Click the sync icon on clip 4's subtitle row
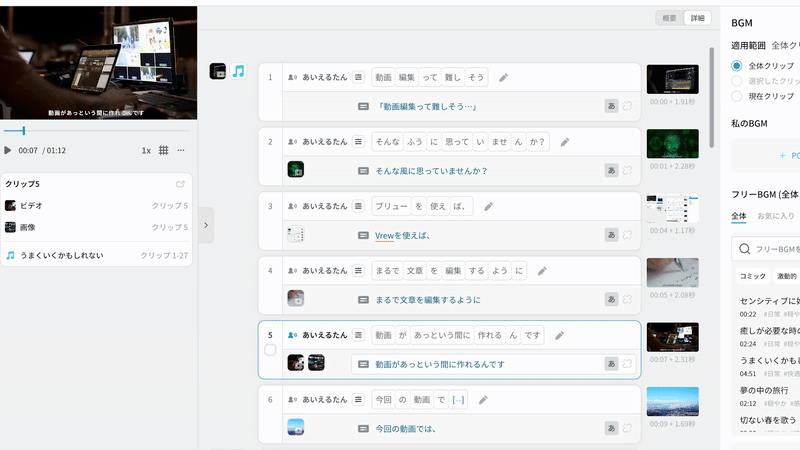800x450 pixels. coord(627,299)
